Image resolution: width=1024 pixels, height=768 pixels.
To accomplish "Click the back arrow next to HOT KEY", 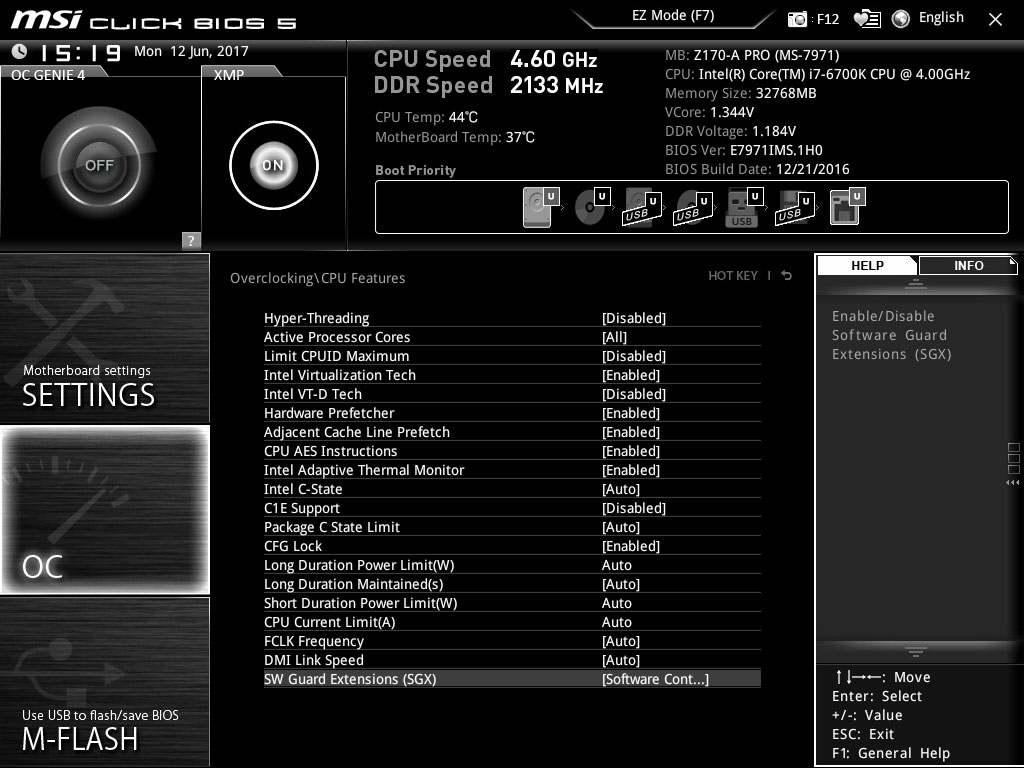I will (787, 276).
